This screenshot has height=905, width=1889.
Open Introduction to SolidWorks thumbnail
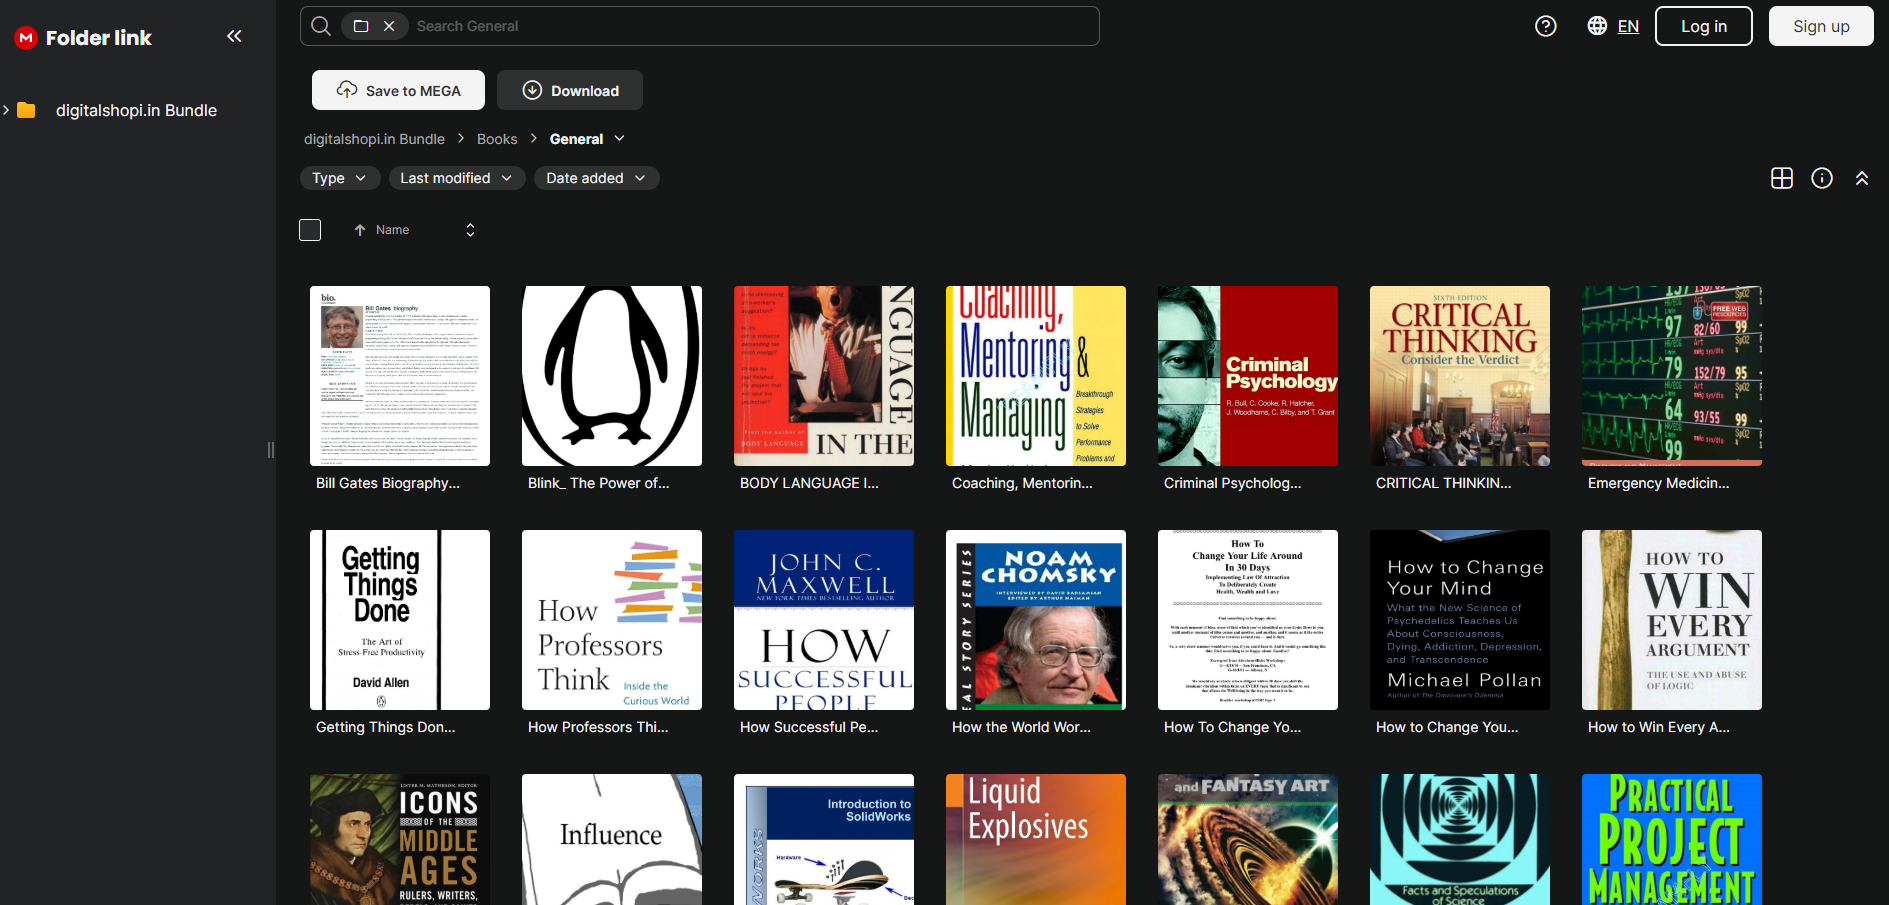click(x=824, y=840)
